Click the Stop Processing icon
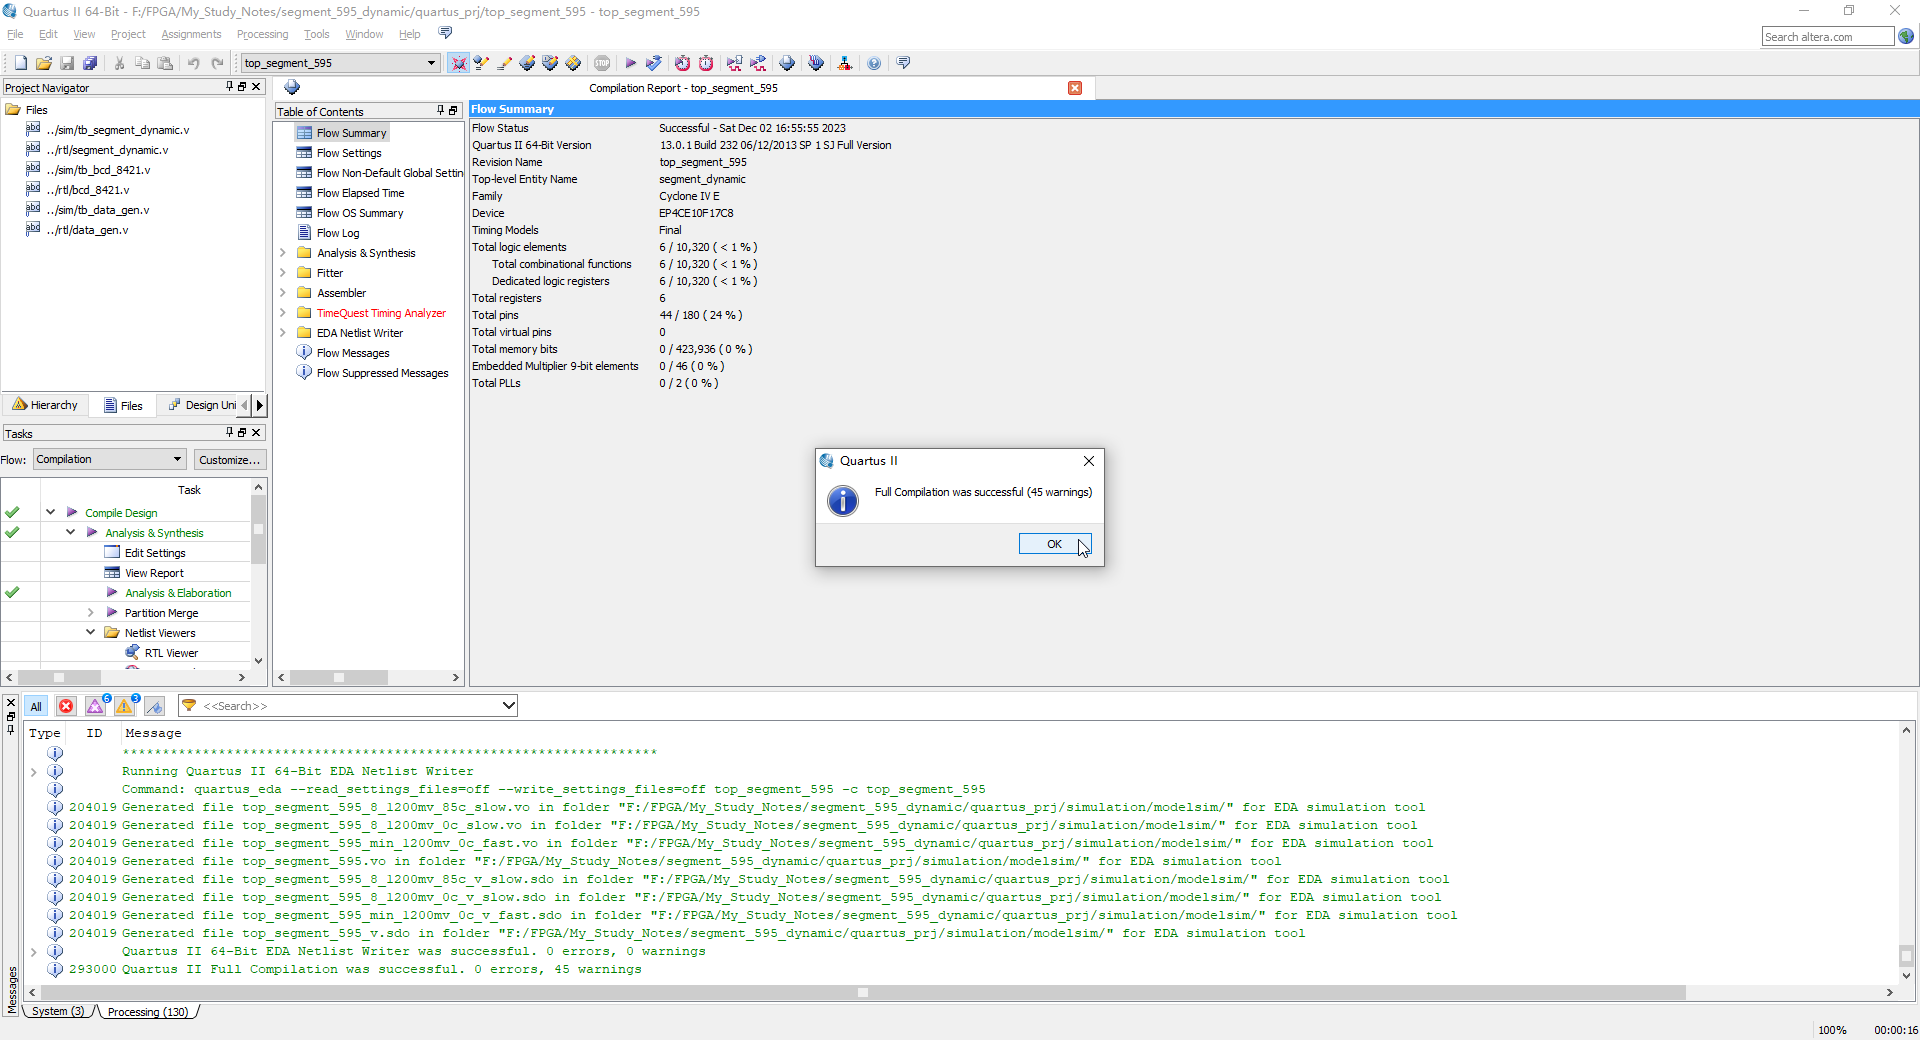The image size is (1920, 1040). point(602,63)
